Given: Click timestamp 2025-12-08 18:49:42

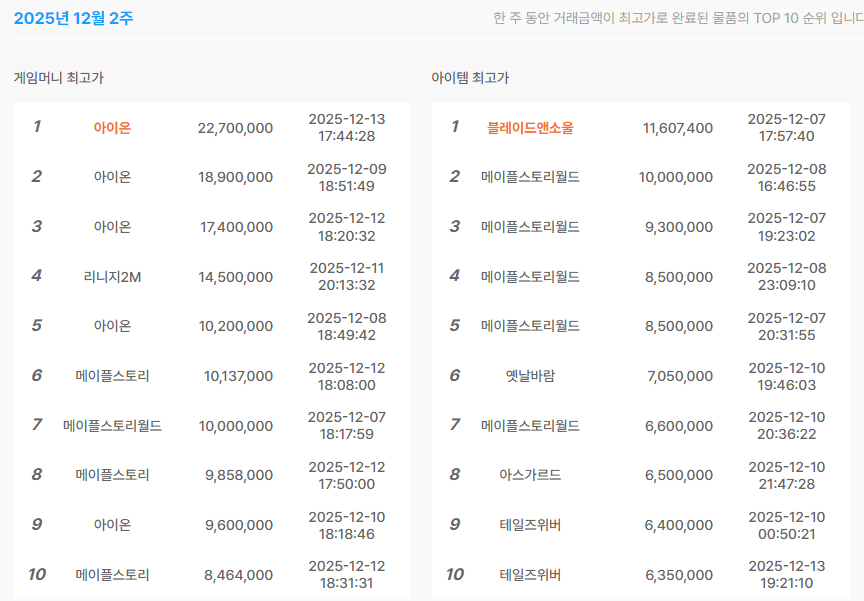Looking at the screenshot, I should coord(347,326).
